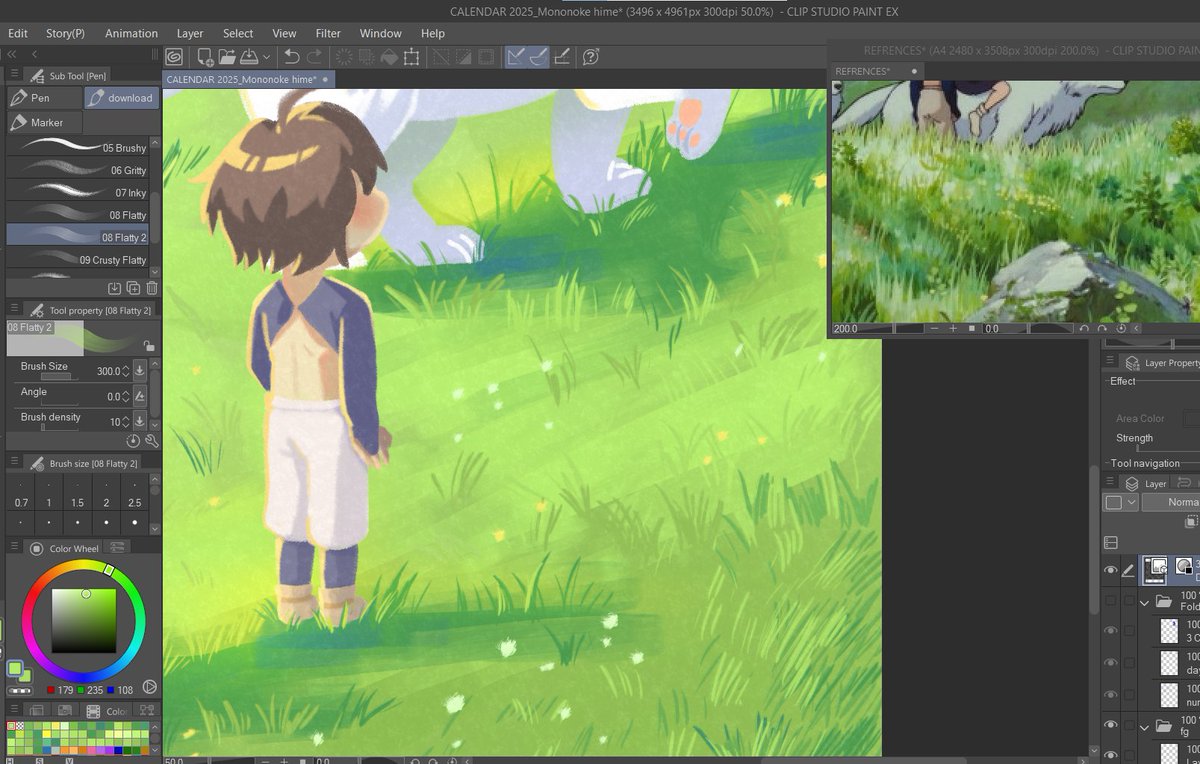Open Brush Size dynamics button
Image resolution: width=1200 pixels, height=764 pixels.
pos(140,371)
